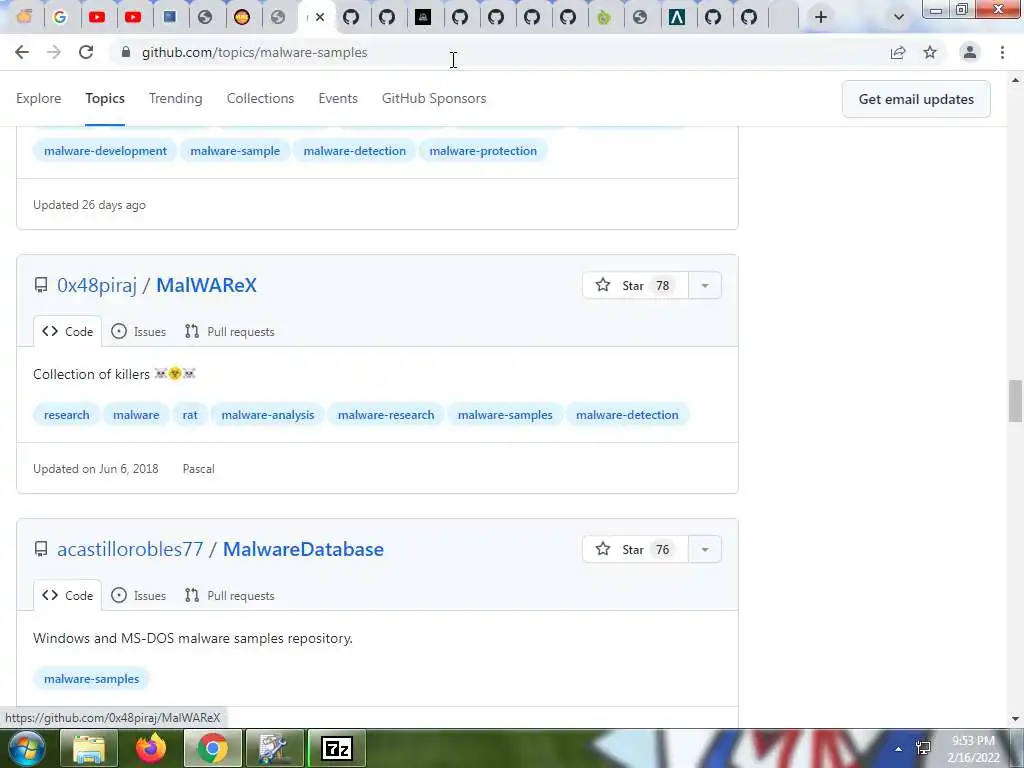Open the MalwareDatabase repository link
Viewport: 1024px width, 768px height.
(x=303, y=549)
